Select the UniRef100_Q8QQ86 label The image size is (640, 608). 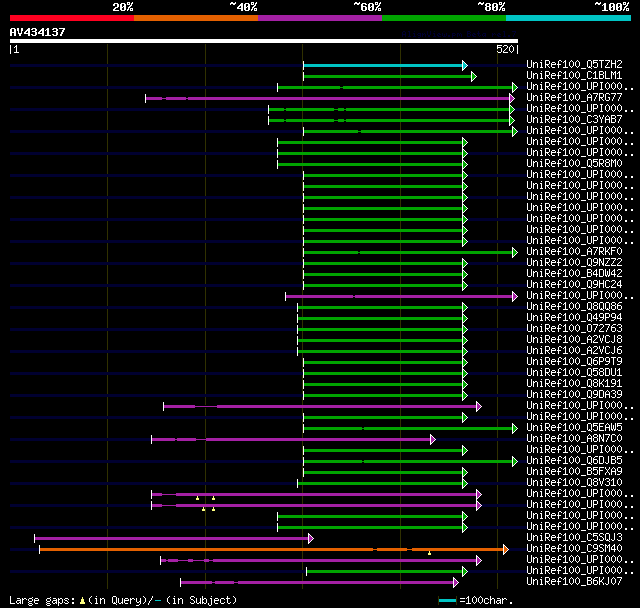click(x=574, y=307)
